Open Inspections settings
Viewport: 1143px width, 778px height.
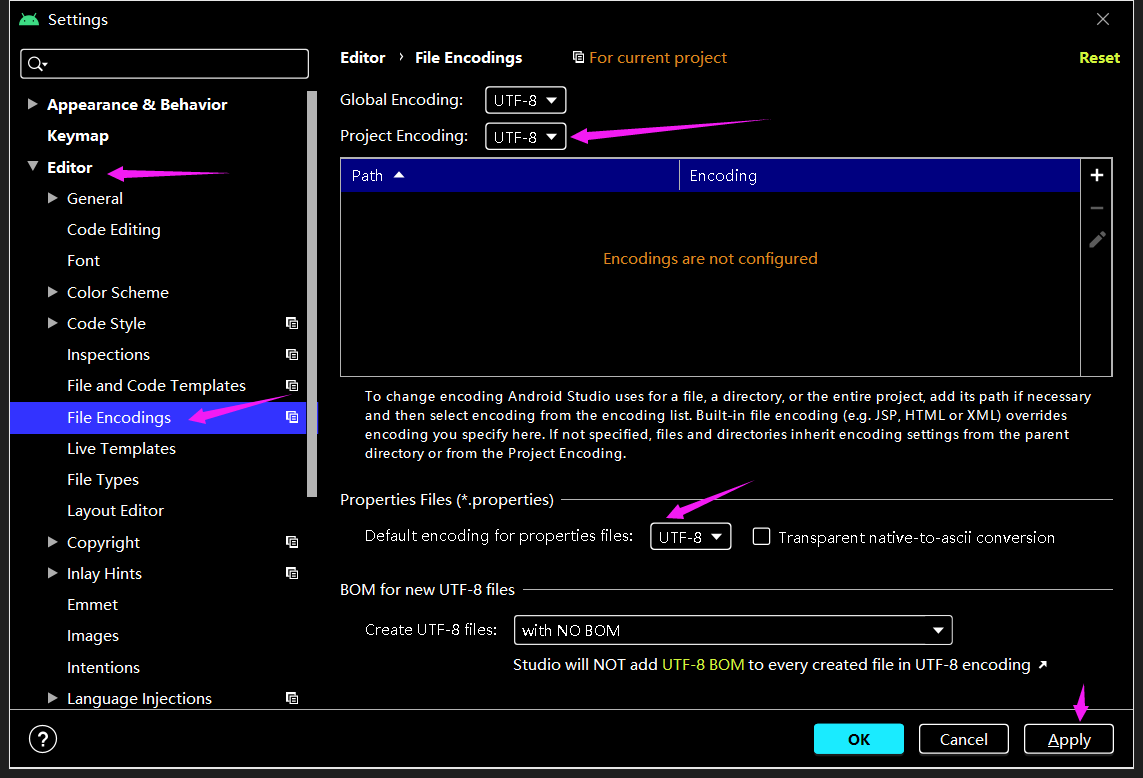point(109,354)
